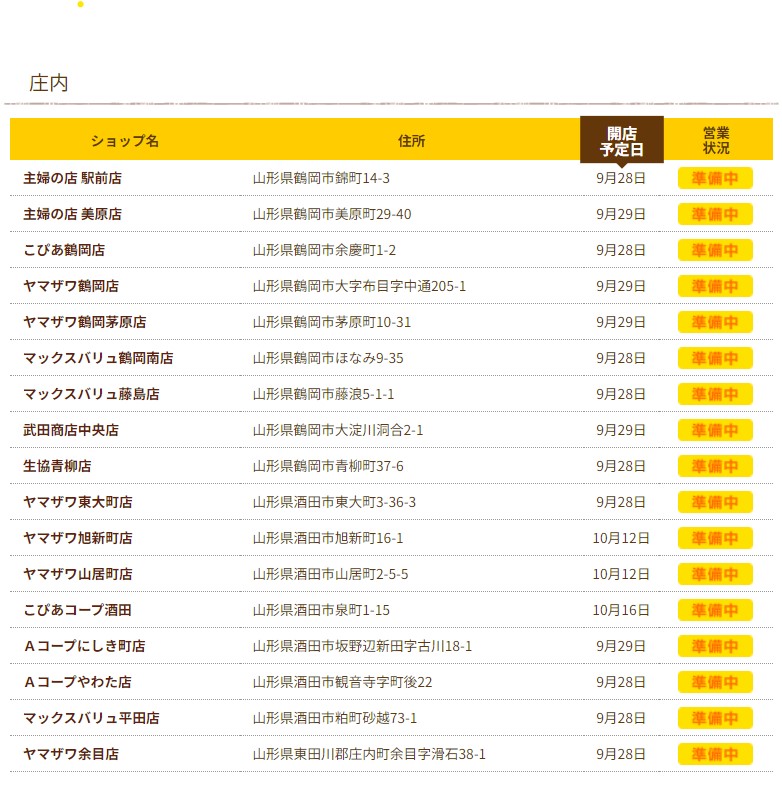Select shop name マックスバリュ鶴岡南店
This screenshot has width=782, height=787.
(98, 358)
